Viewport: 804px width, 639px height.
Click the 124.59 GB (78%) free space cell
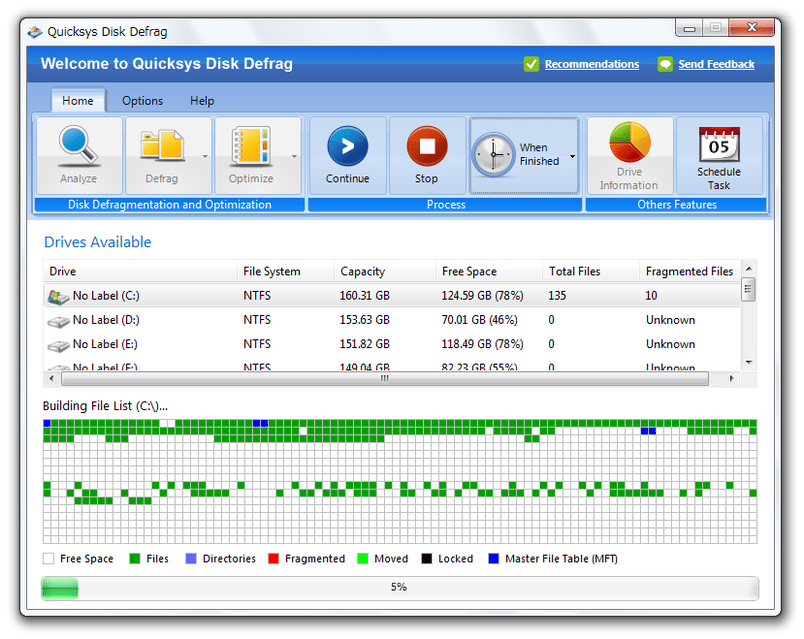(483, 295)
